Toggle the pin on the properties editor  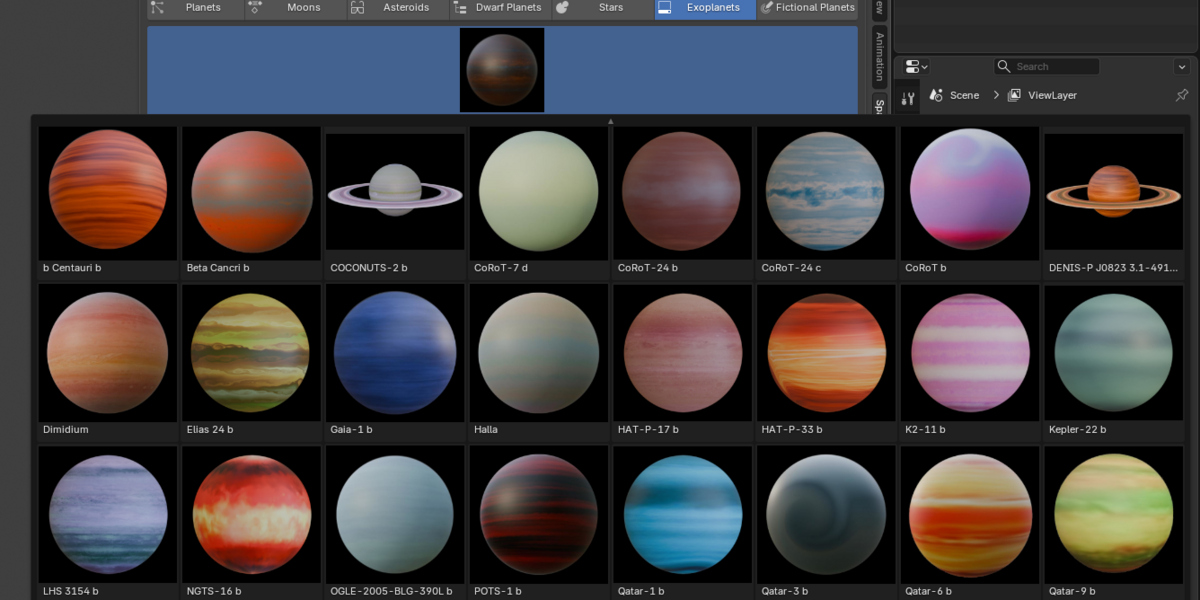[1182, 95]
